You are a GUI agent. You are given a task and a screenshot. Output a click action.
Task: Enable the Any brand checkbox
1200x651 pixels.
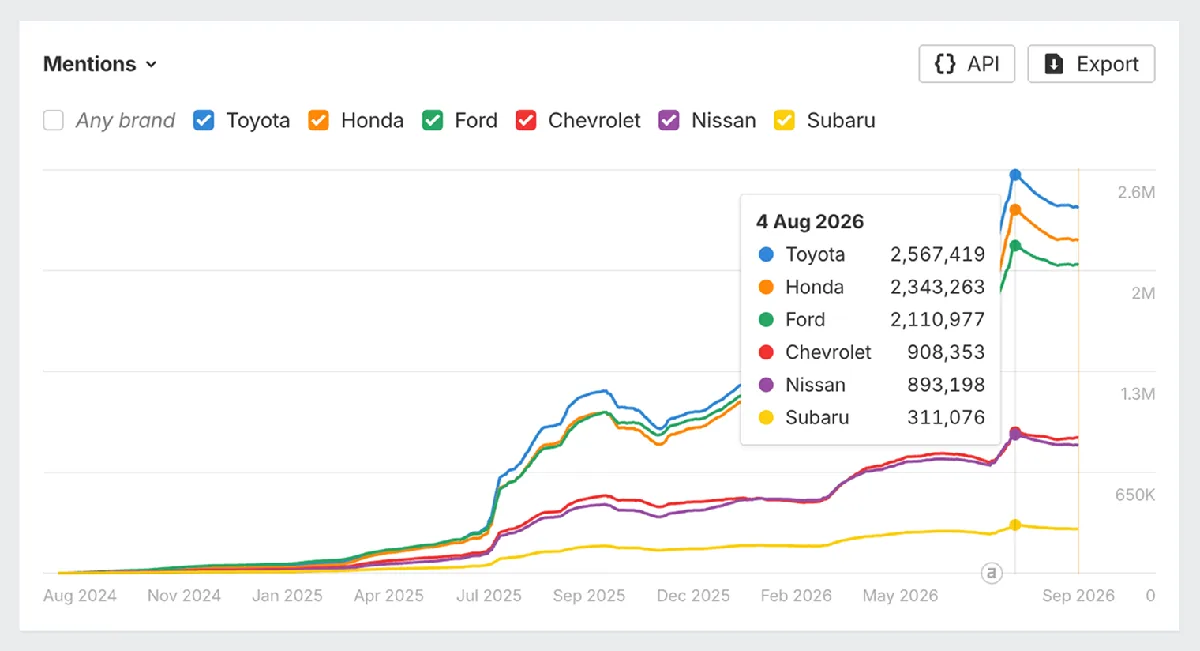pos(53,121)
